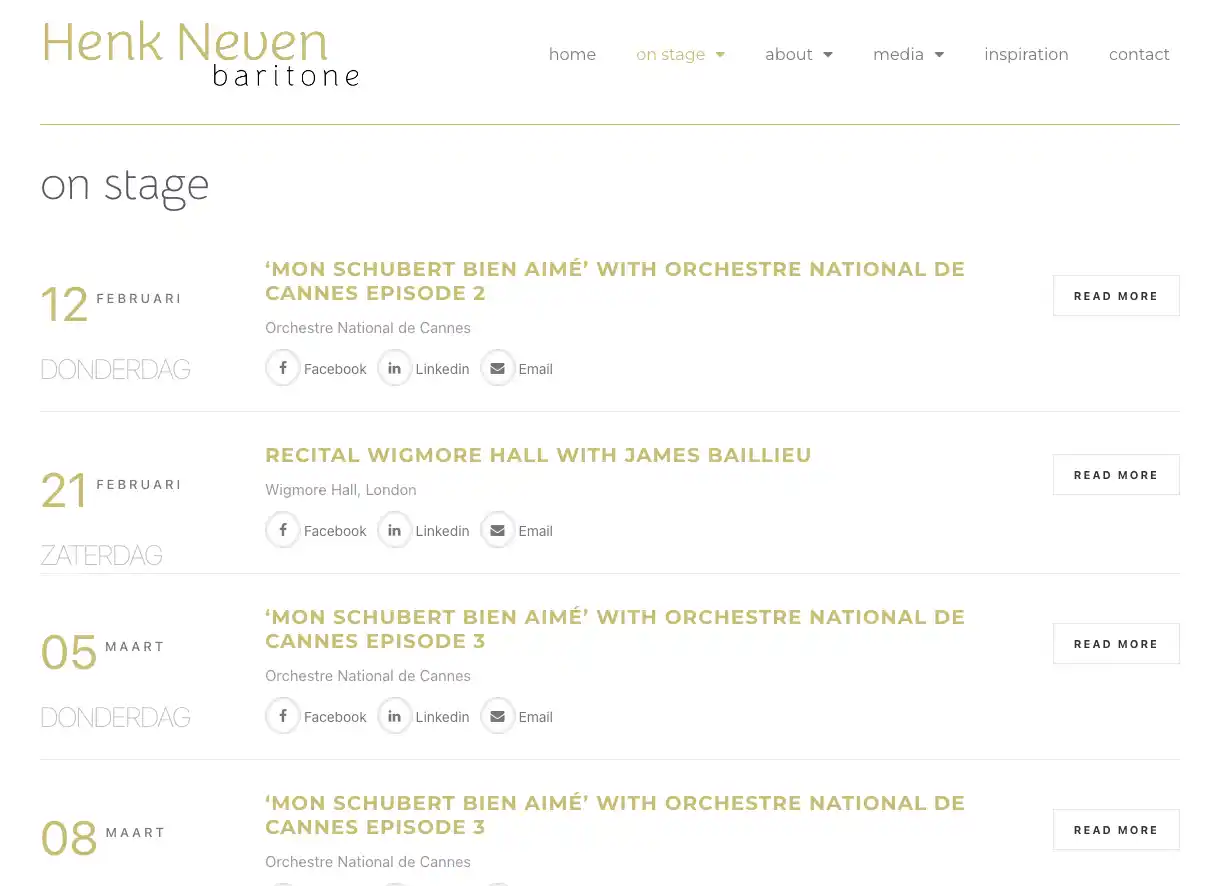Open the contact page
The image size is (1226, 886).
tap(1139, 55)
